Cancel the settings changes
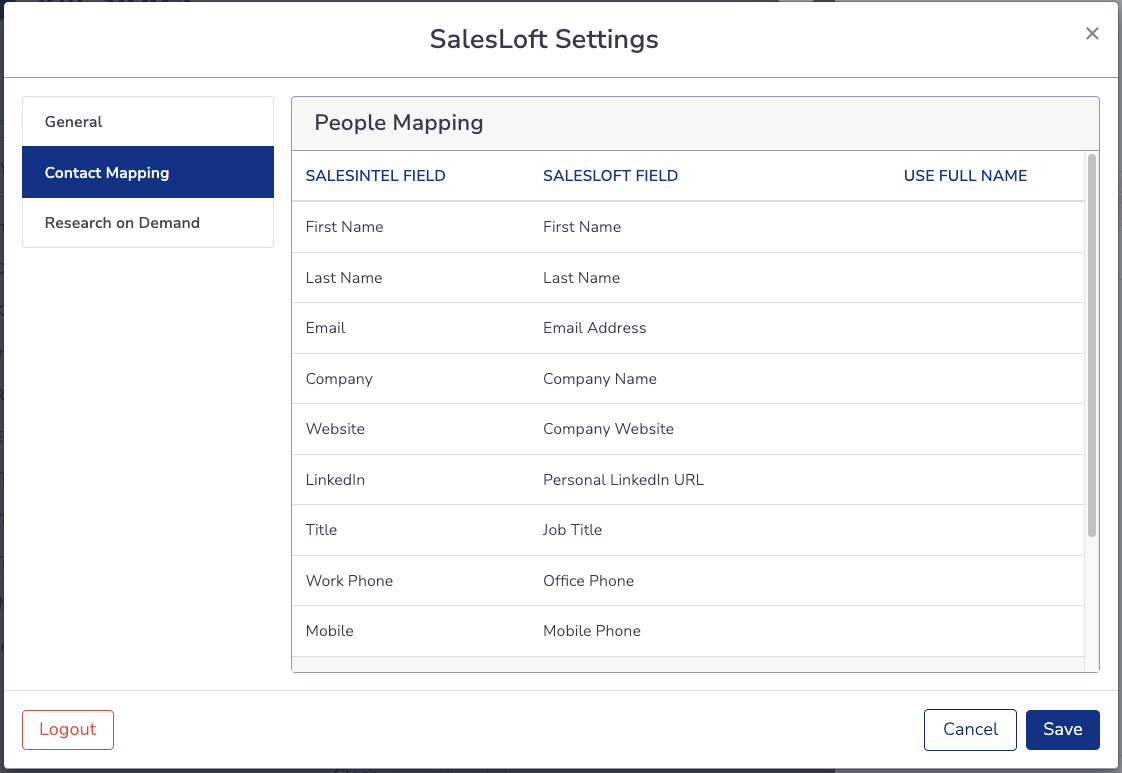Image resolution: width=1122 pixels, height=773 pixels. [x=970, y=729]
